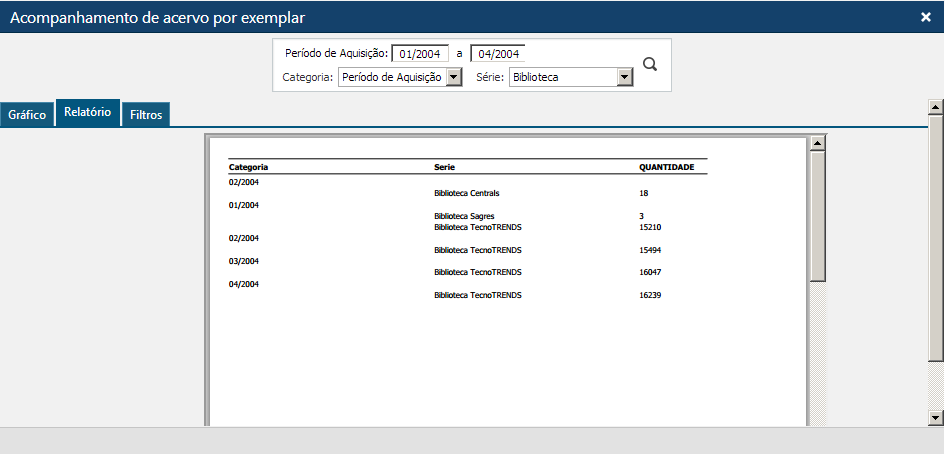Focus the end date field 04/2004
The image size is (945, 454).
pyautogui.click(x=498, y=54)
